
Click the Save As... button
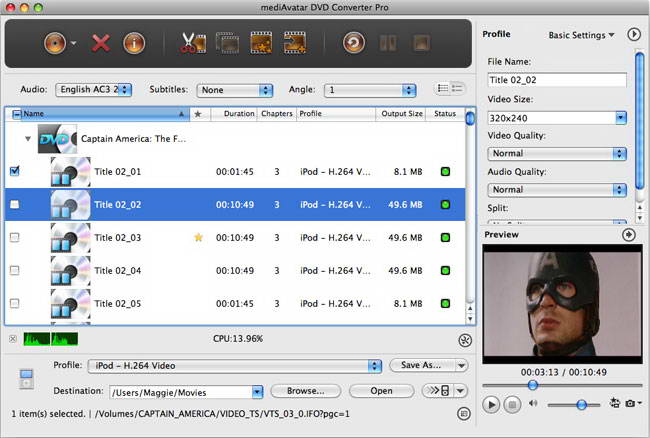click(x=415, y=365)
